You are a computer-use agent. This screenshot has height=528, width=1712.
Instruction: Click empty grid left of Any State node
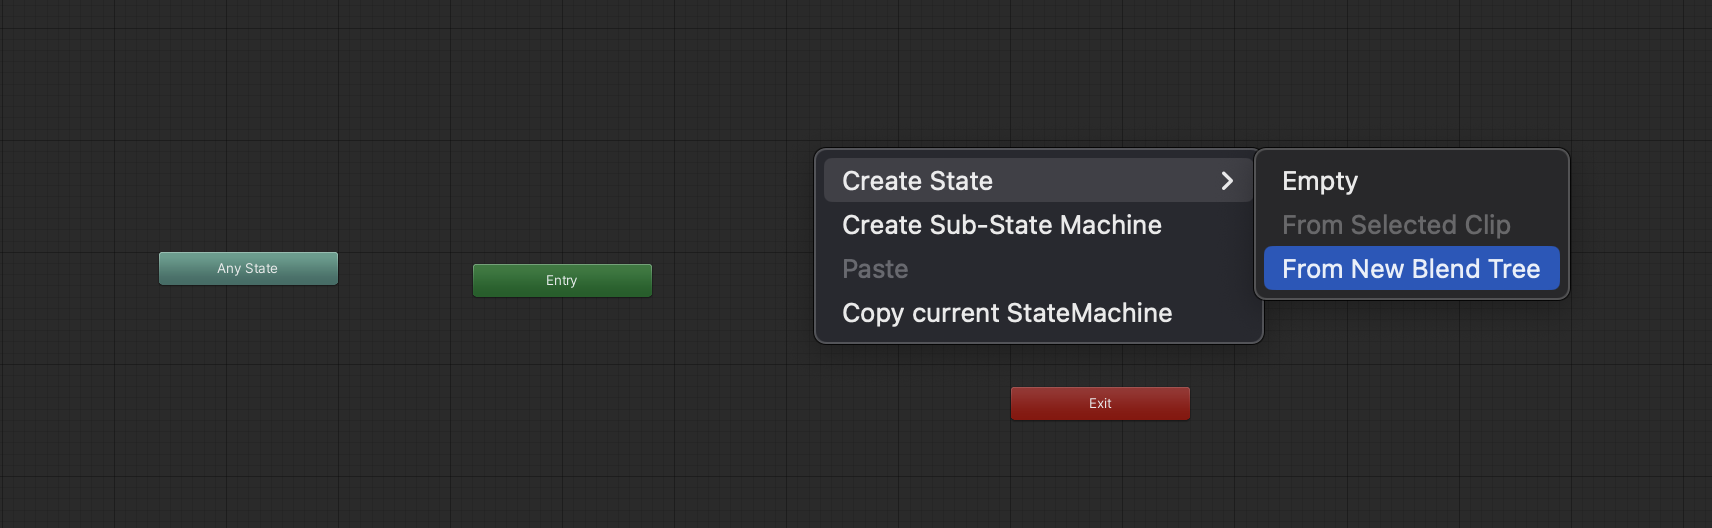pos(80,268)
